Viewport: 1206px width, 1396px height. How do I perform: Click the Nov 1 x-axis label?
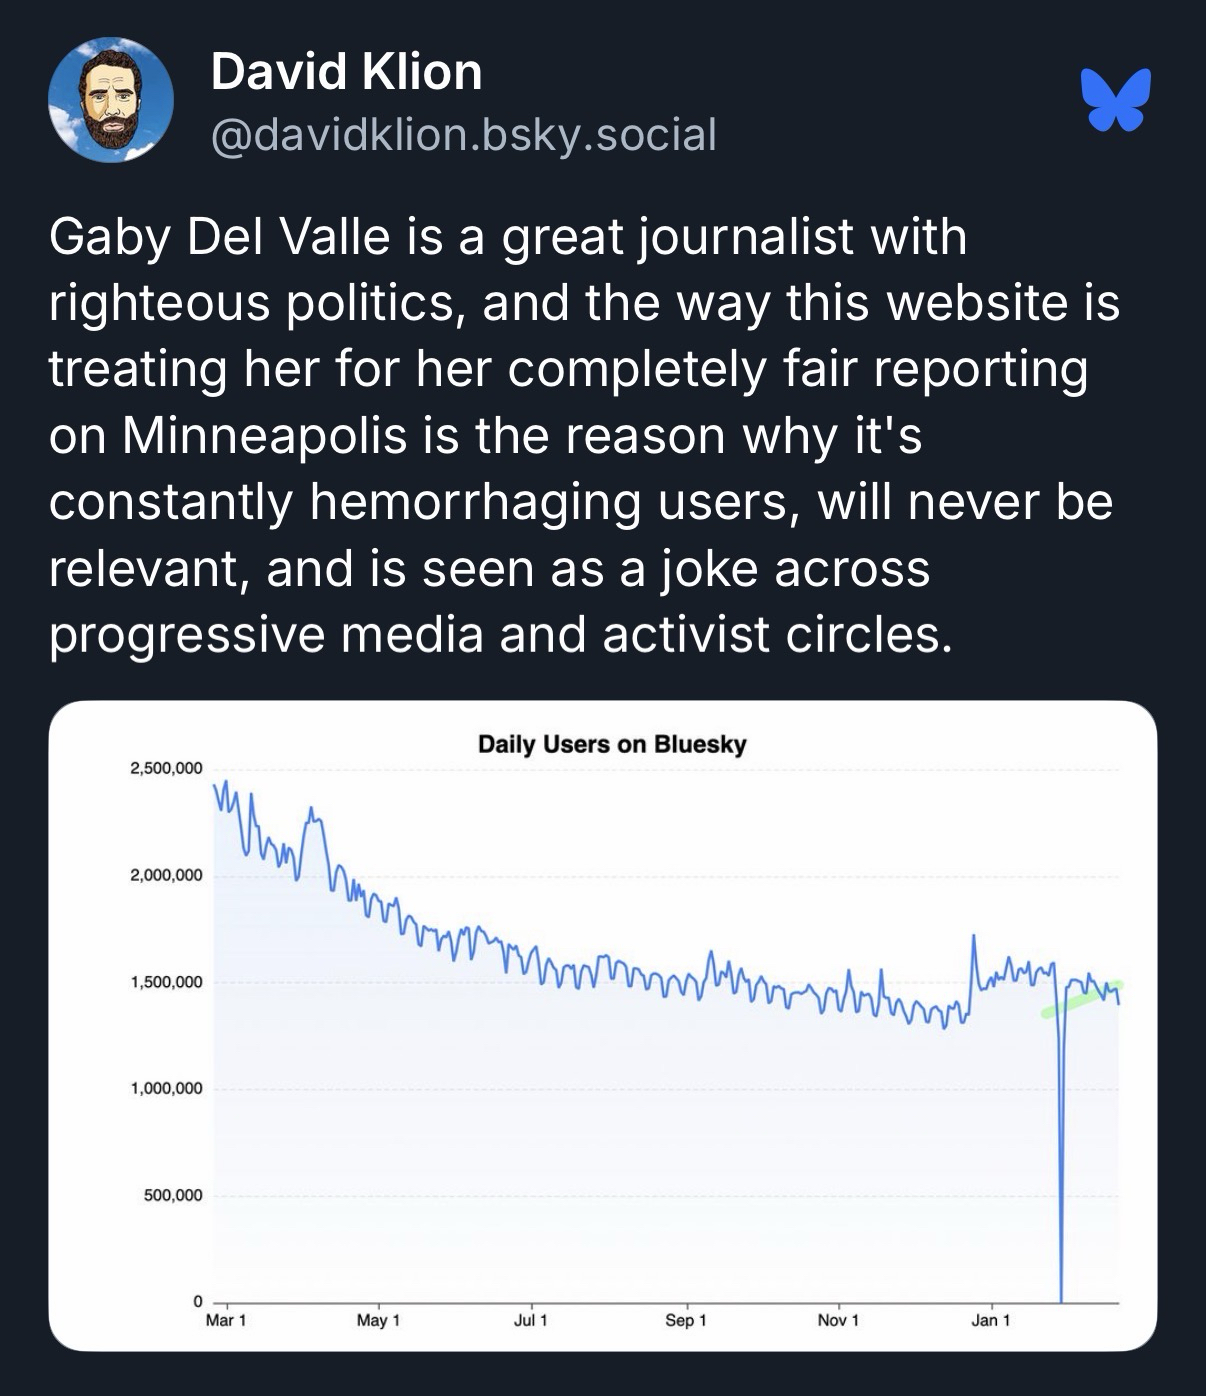coord(838,1321)
